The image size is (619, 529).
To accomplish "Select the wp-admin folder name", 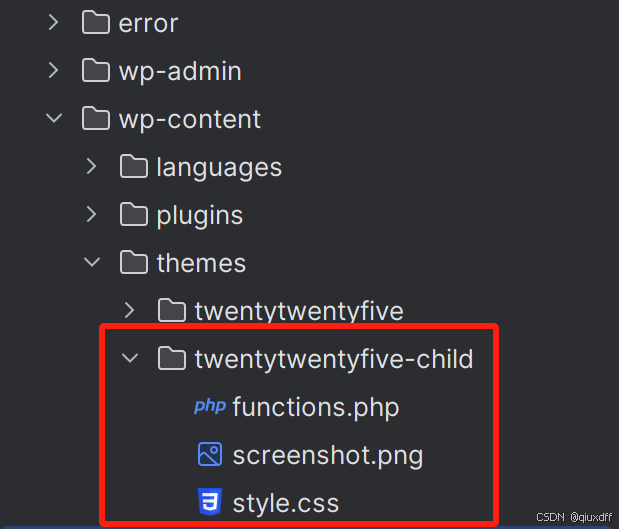I will 180,72.
